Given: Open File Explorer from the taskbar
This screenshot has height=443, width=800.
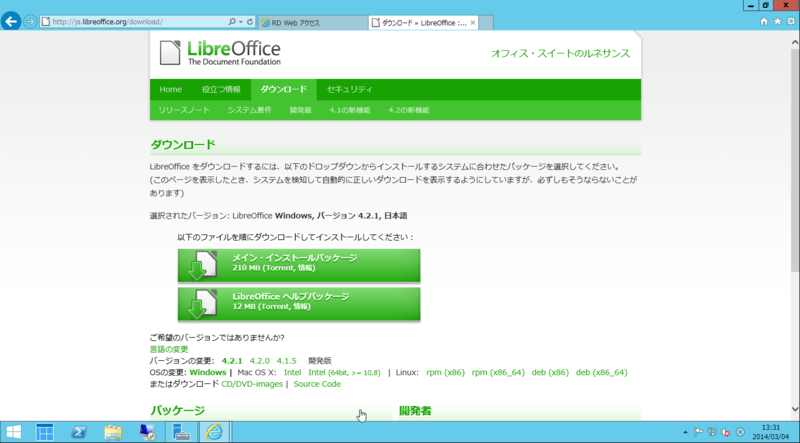Looking at the screenshot, I should pyautogui.click(x=113, y=432).
